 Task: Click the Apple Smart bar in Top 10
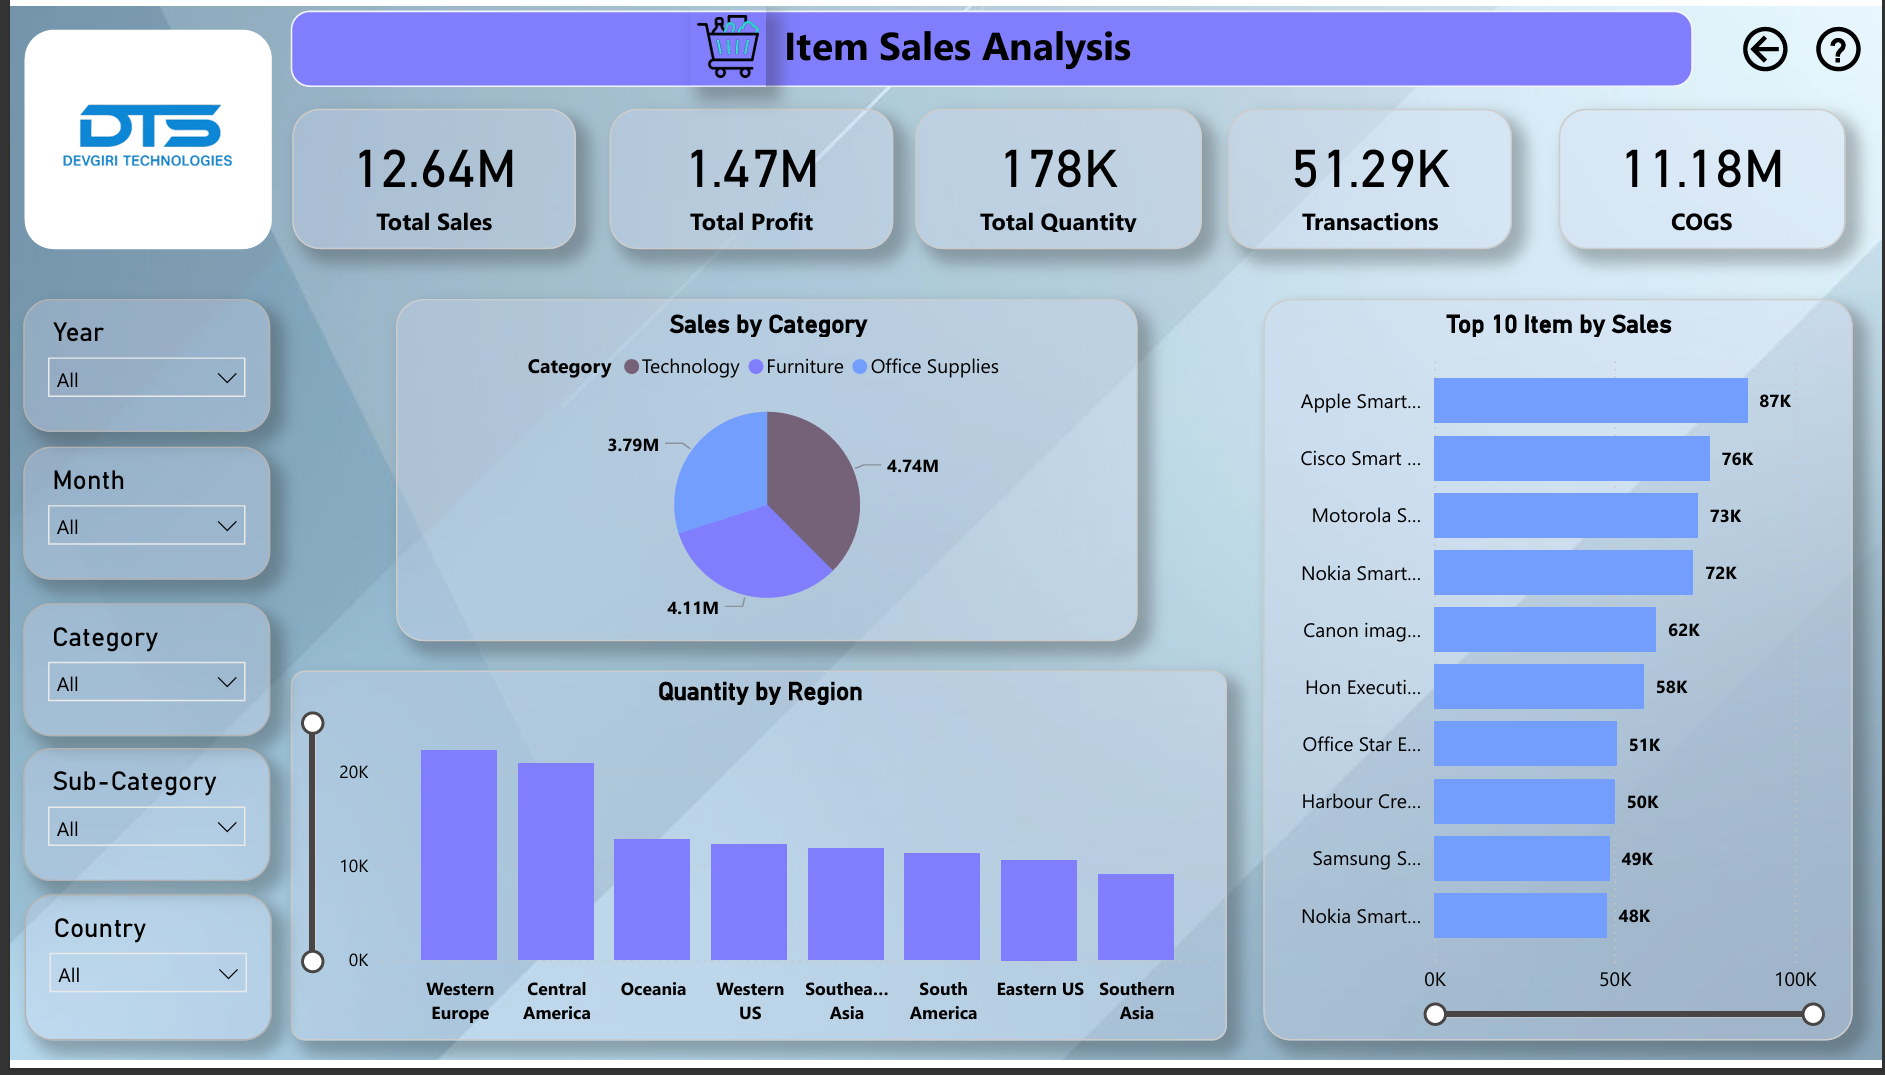point(1590,401)
